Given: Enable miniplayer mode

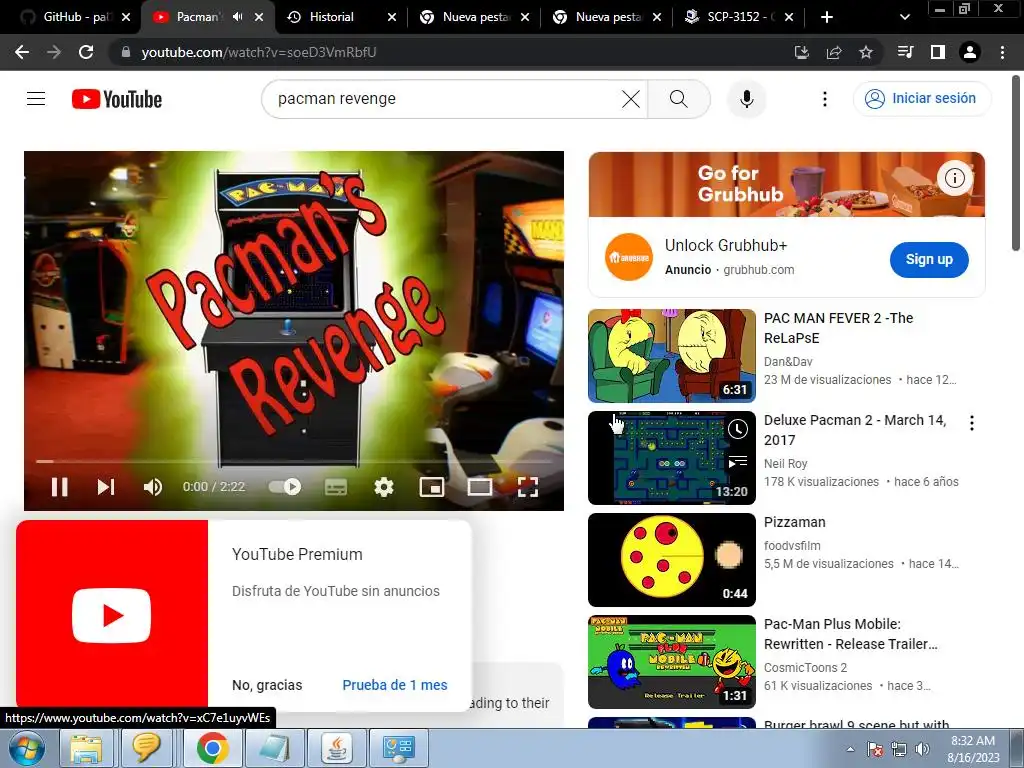Looking at the screenshot, I should (432, 487).
